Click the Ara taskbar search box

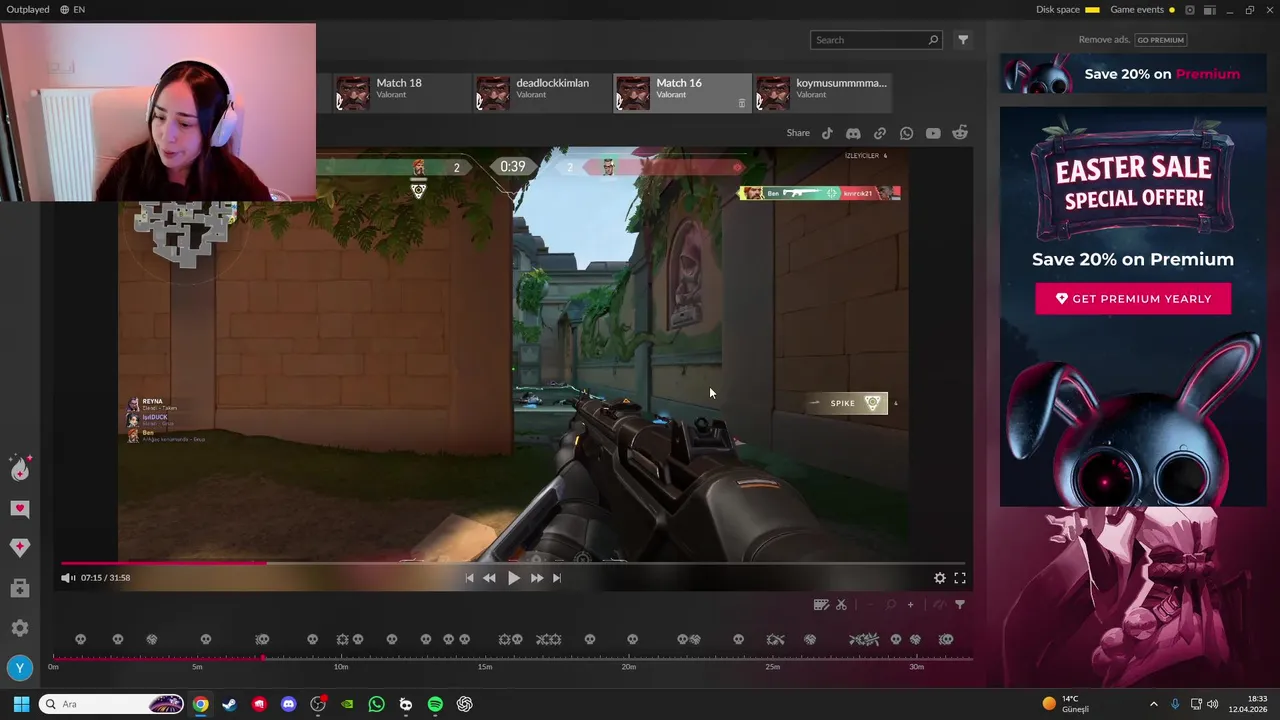pos(111,704)
